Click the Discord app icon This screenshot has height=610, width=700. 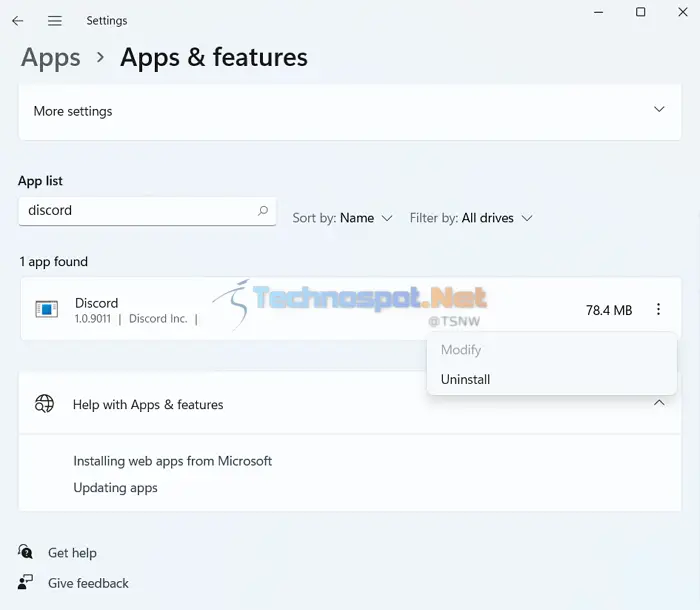point(46,309)
